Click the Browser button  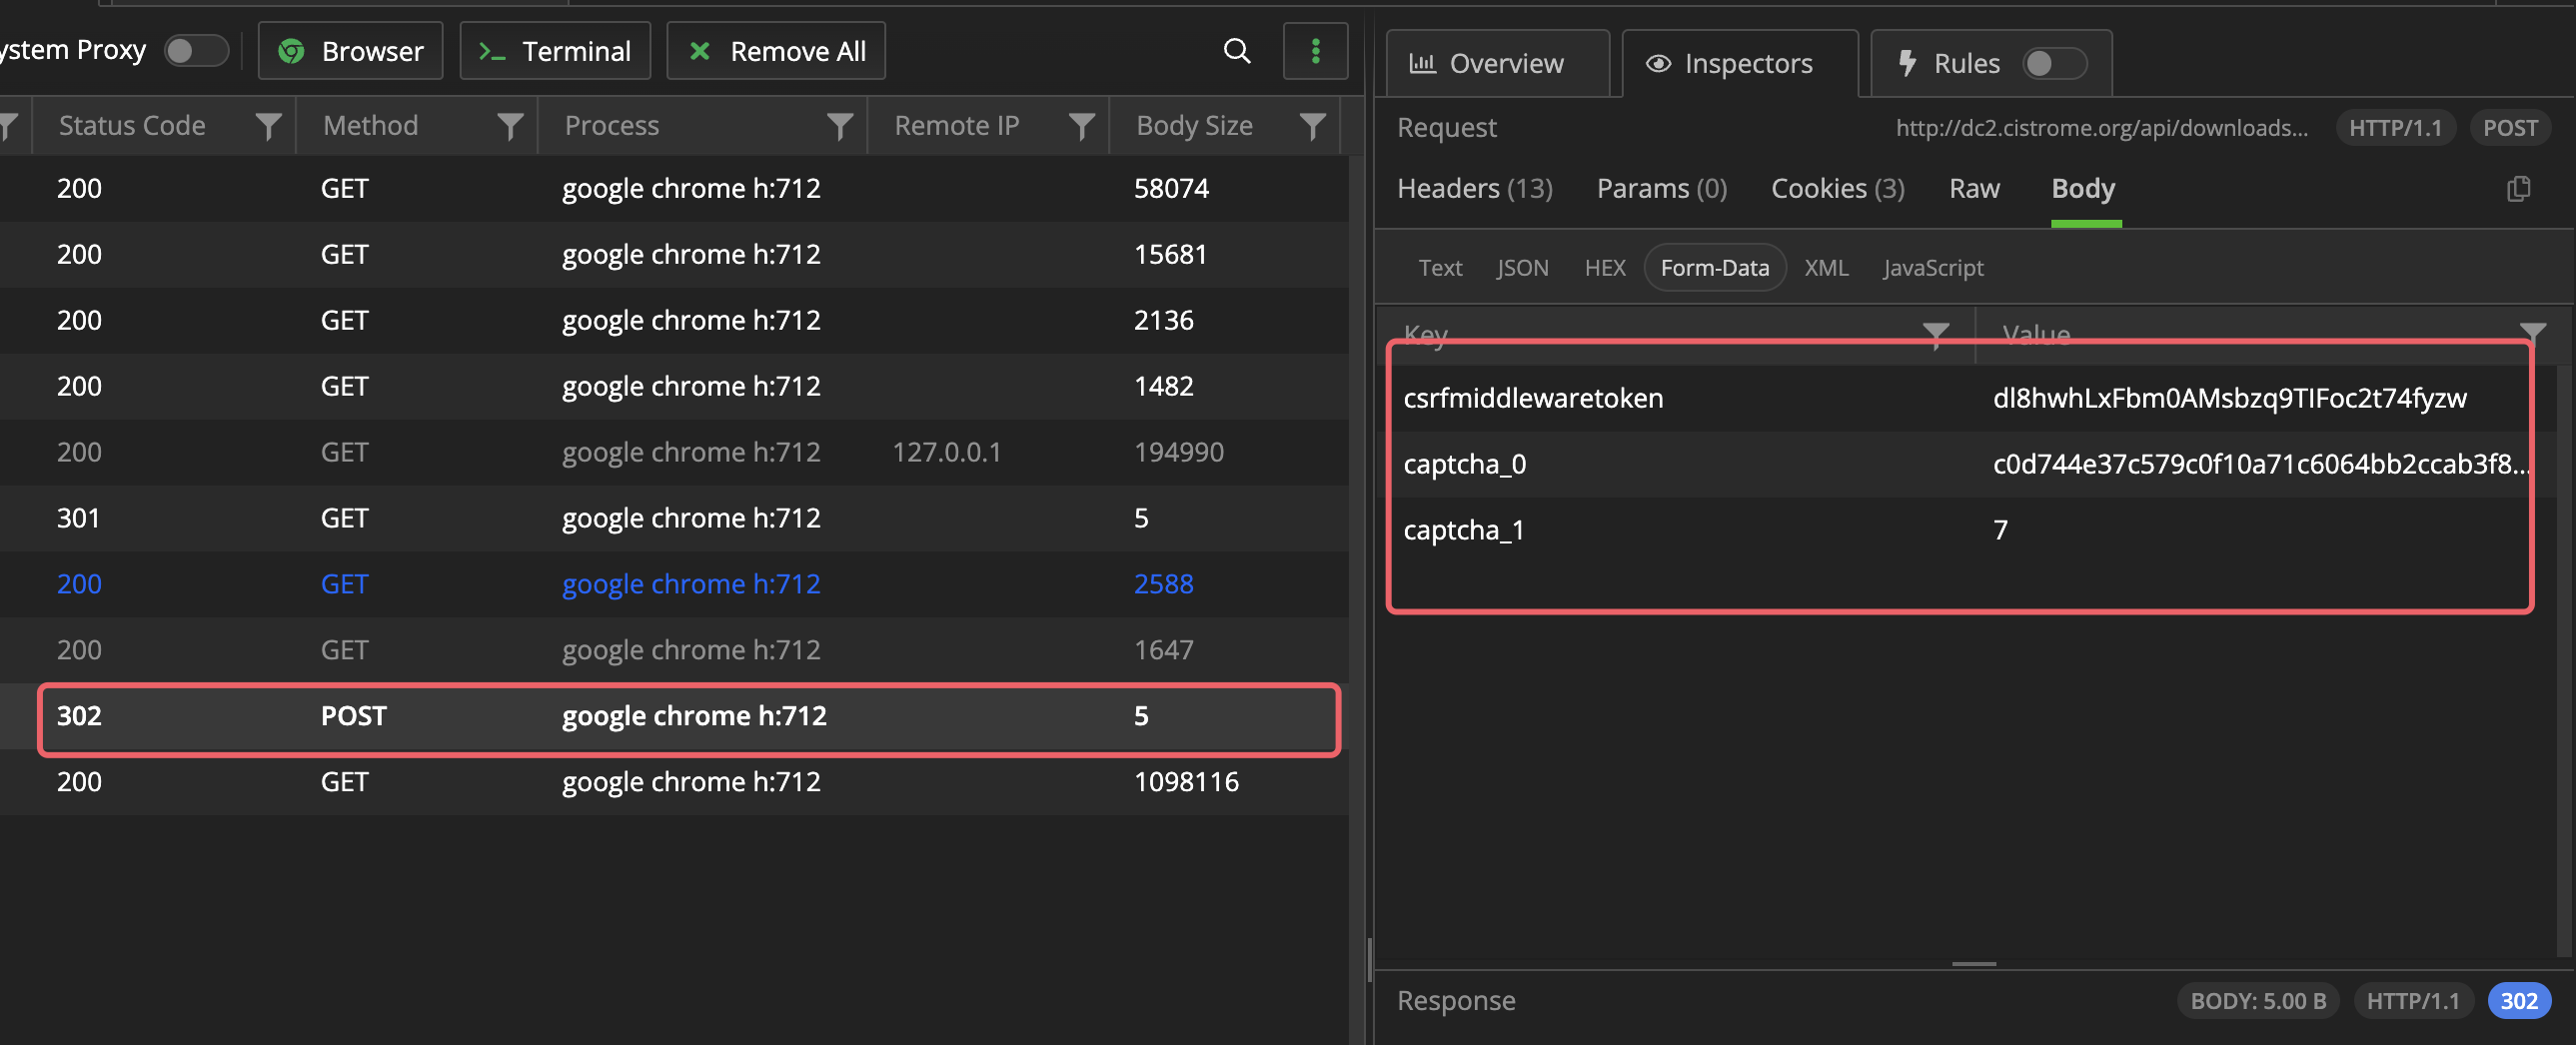point(350,51)
